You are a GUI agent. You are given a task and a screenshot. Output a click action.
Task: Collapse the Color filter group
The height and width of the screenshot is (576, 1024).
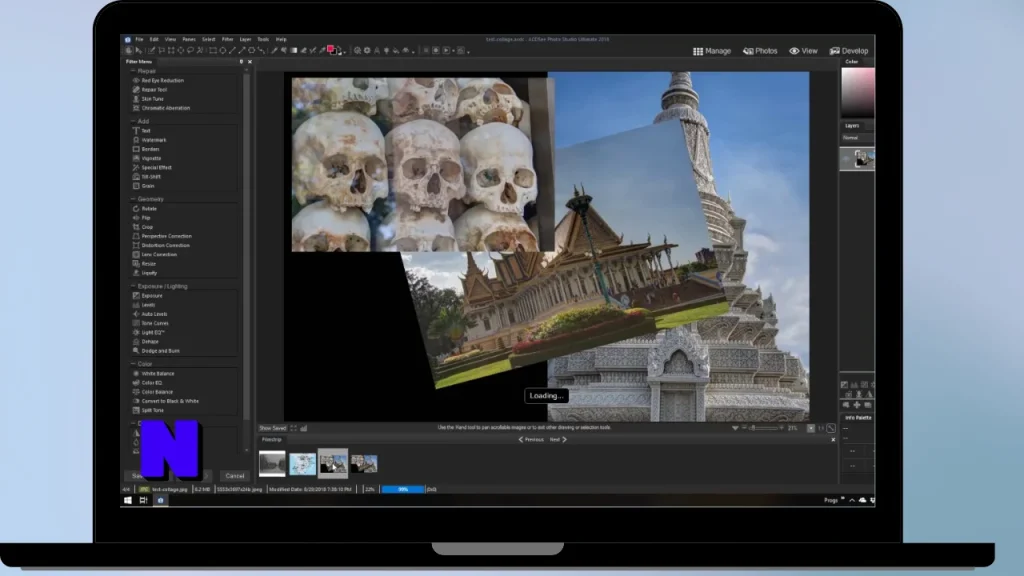pyautogui.click(x=133, y=364)
